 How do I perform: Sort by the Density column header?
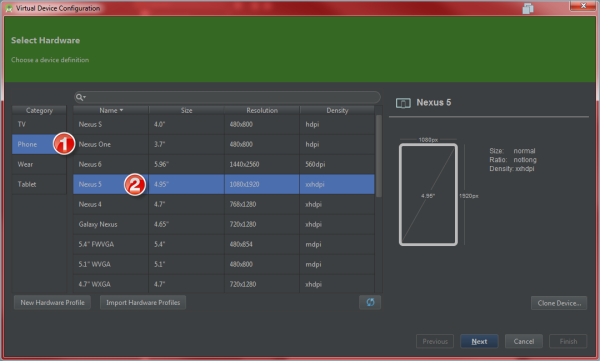coord(337,110)
